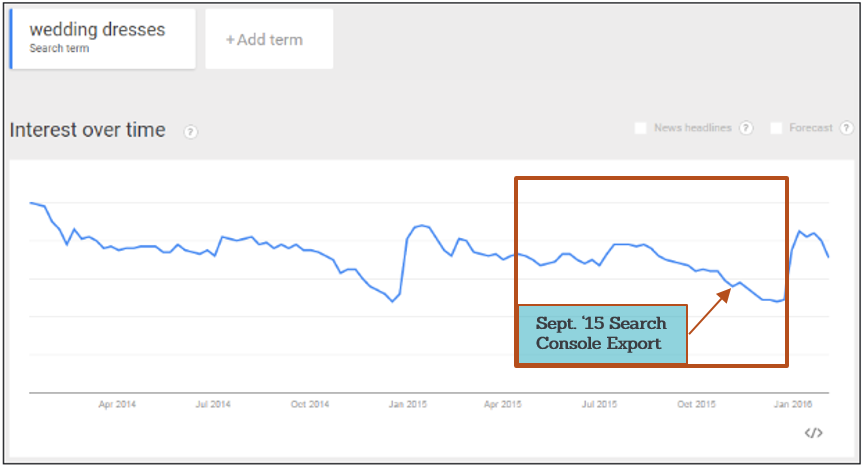The height and width of the screenshot is (467, 864).
Task: Click the Interest over time heading
Action: 87,130
